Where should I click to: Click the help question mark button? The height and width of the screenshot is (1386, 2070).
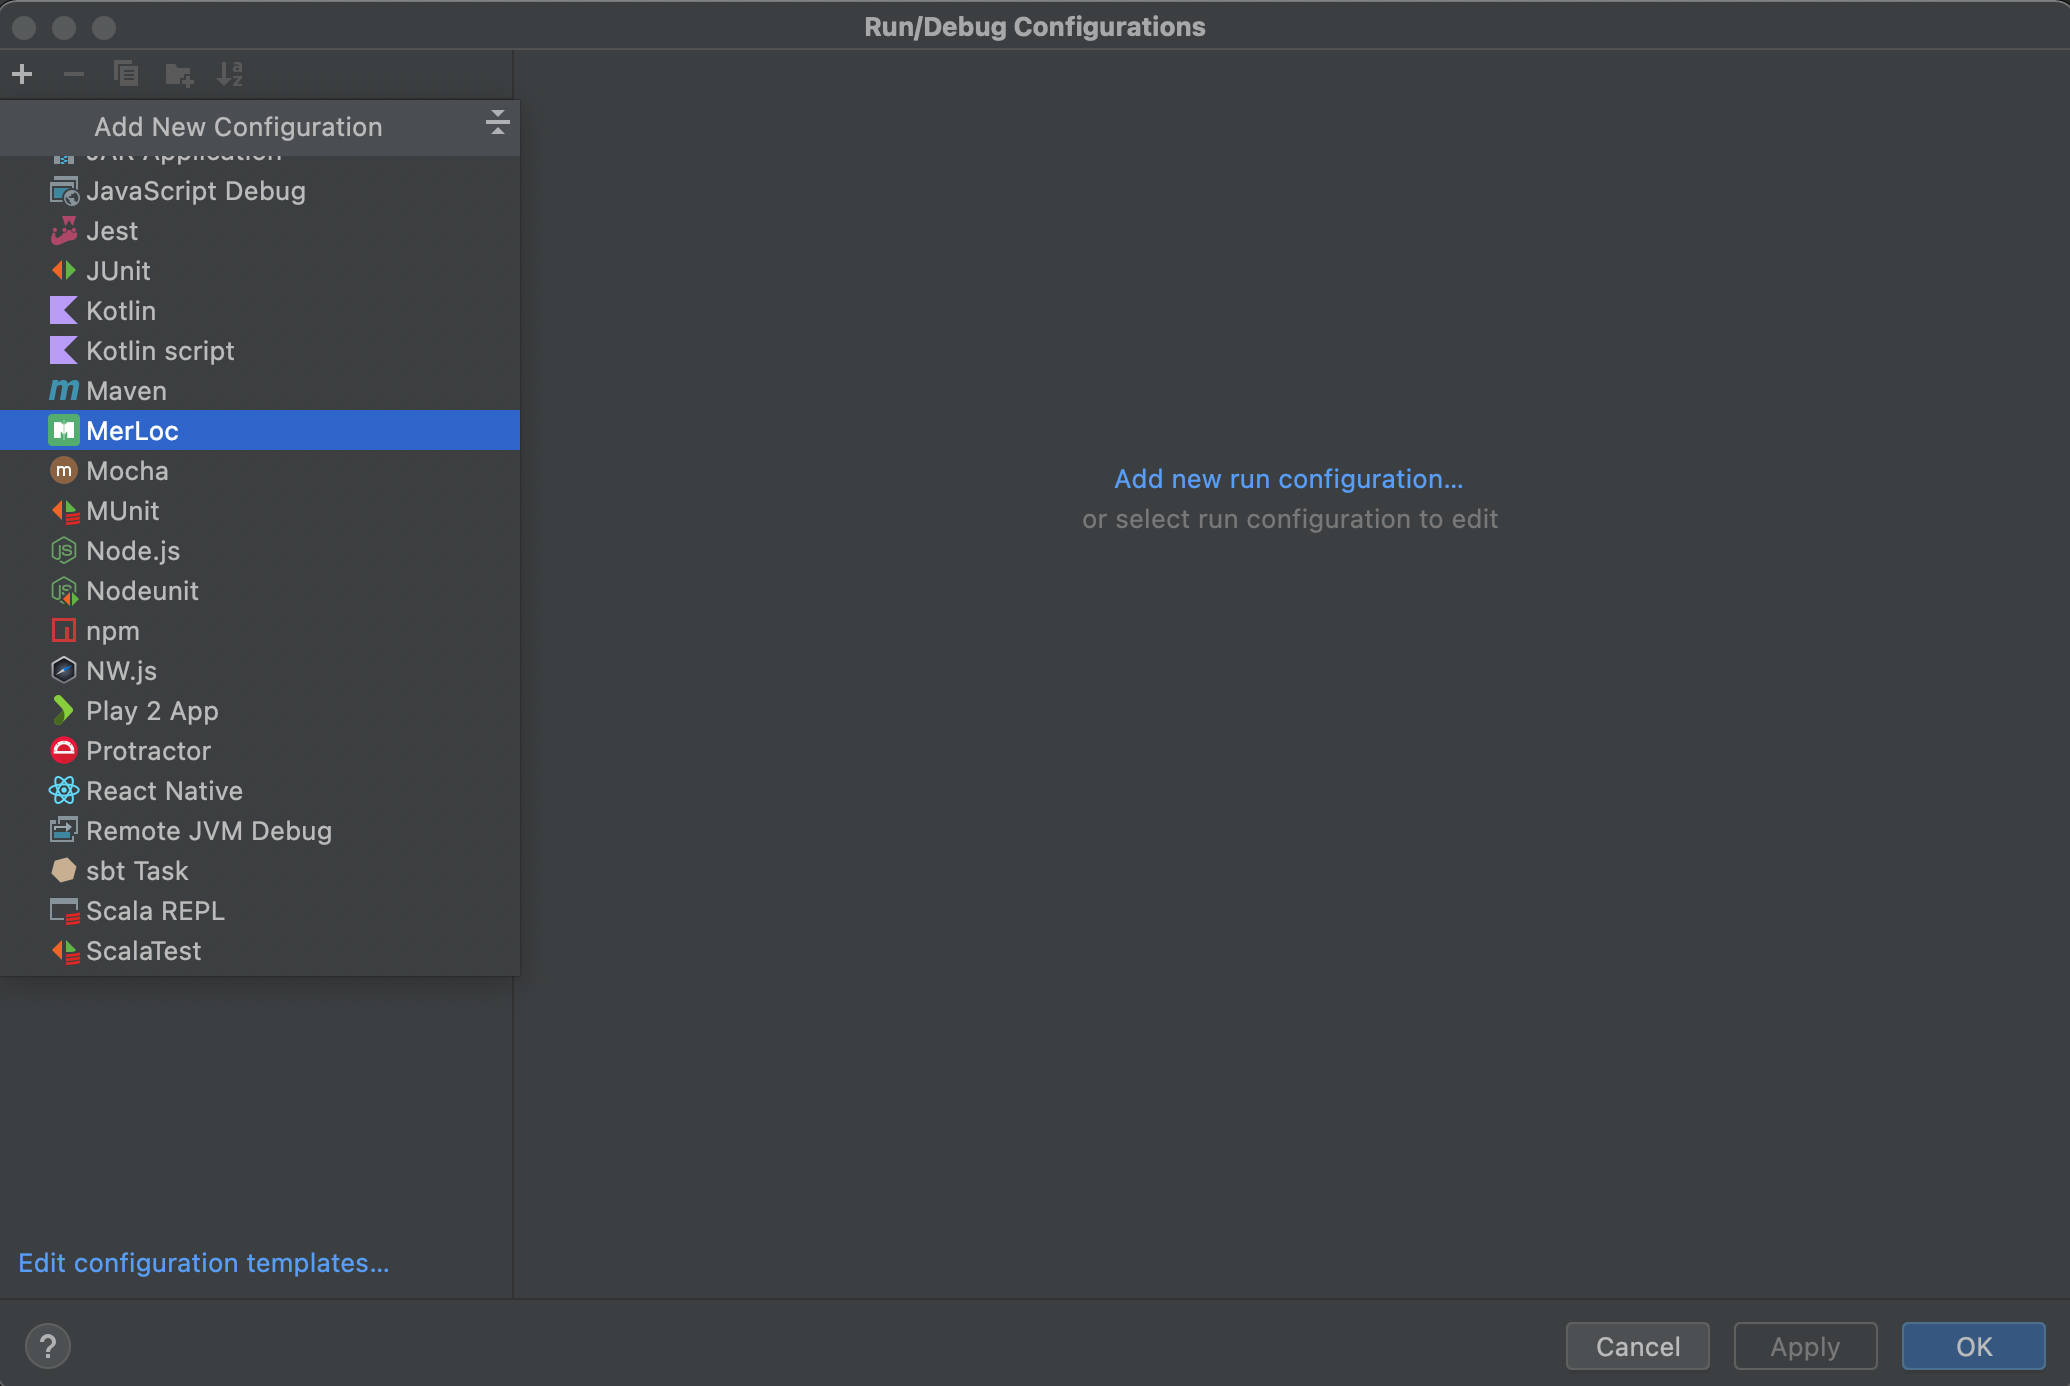48,1346
